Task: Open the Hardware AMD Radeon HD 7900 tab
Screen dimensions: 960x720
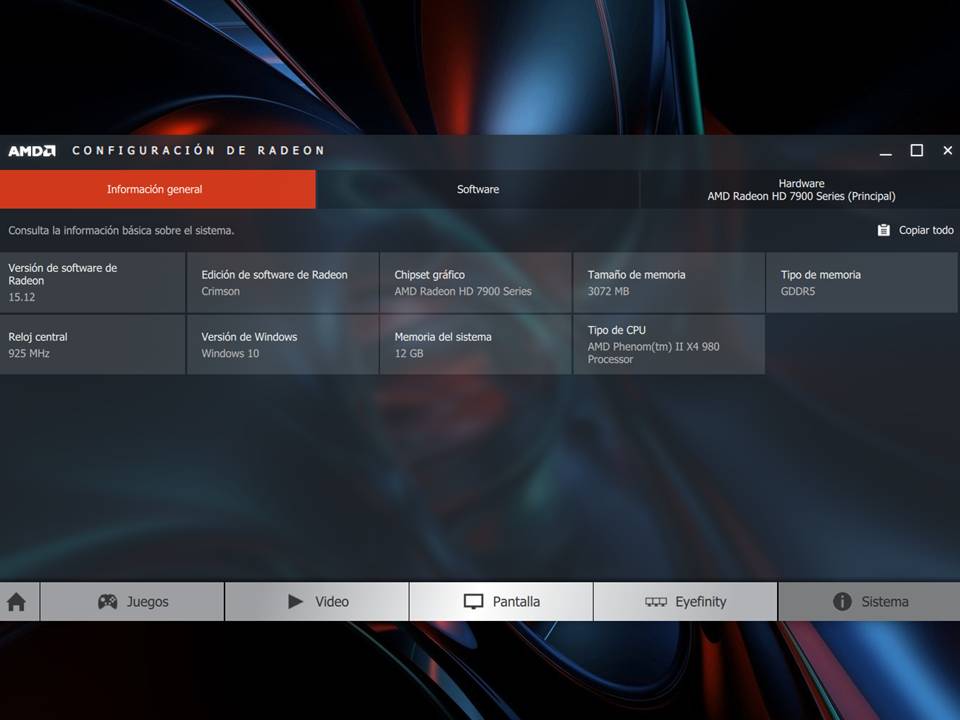Action: click(801, 189)
